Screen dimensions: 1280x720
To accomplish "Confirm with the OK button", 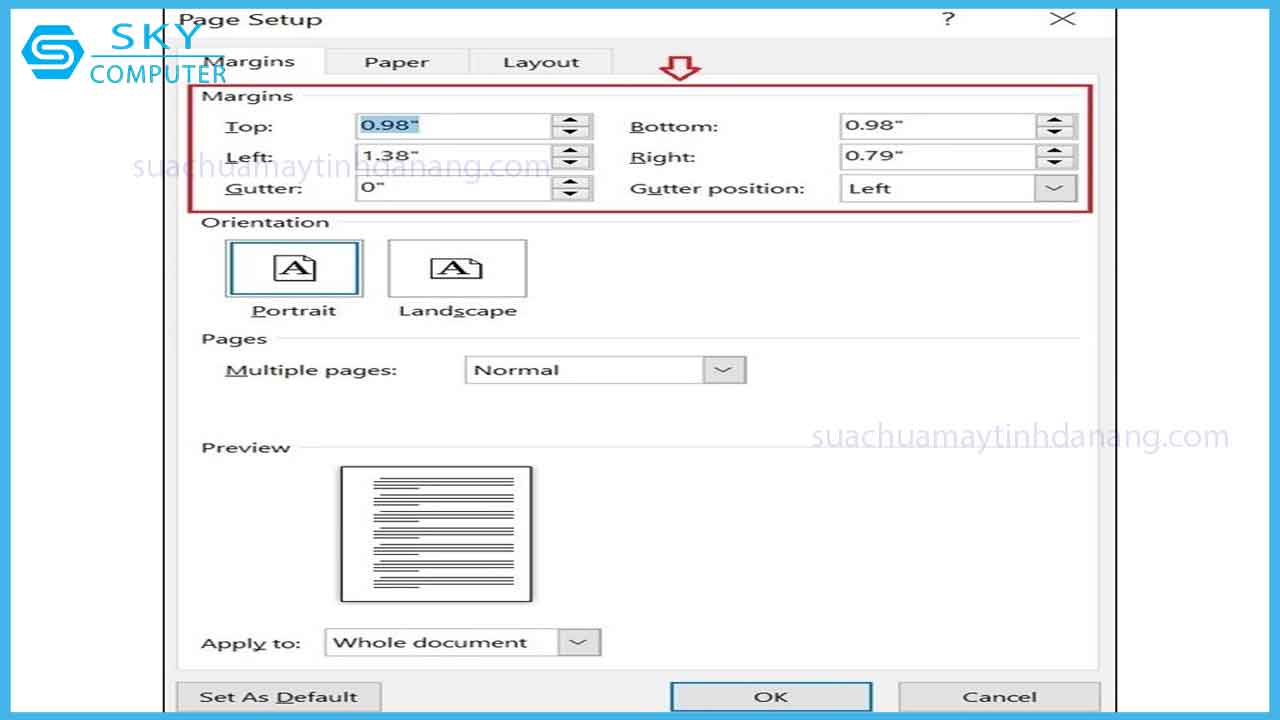I will coord(771,697).
